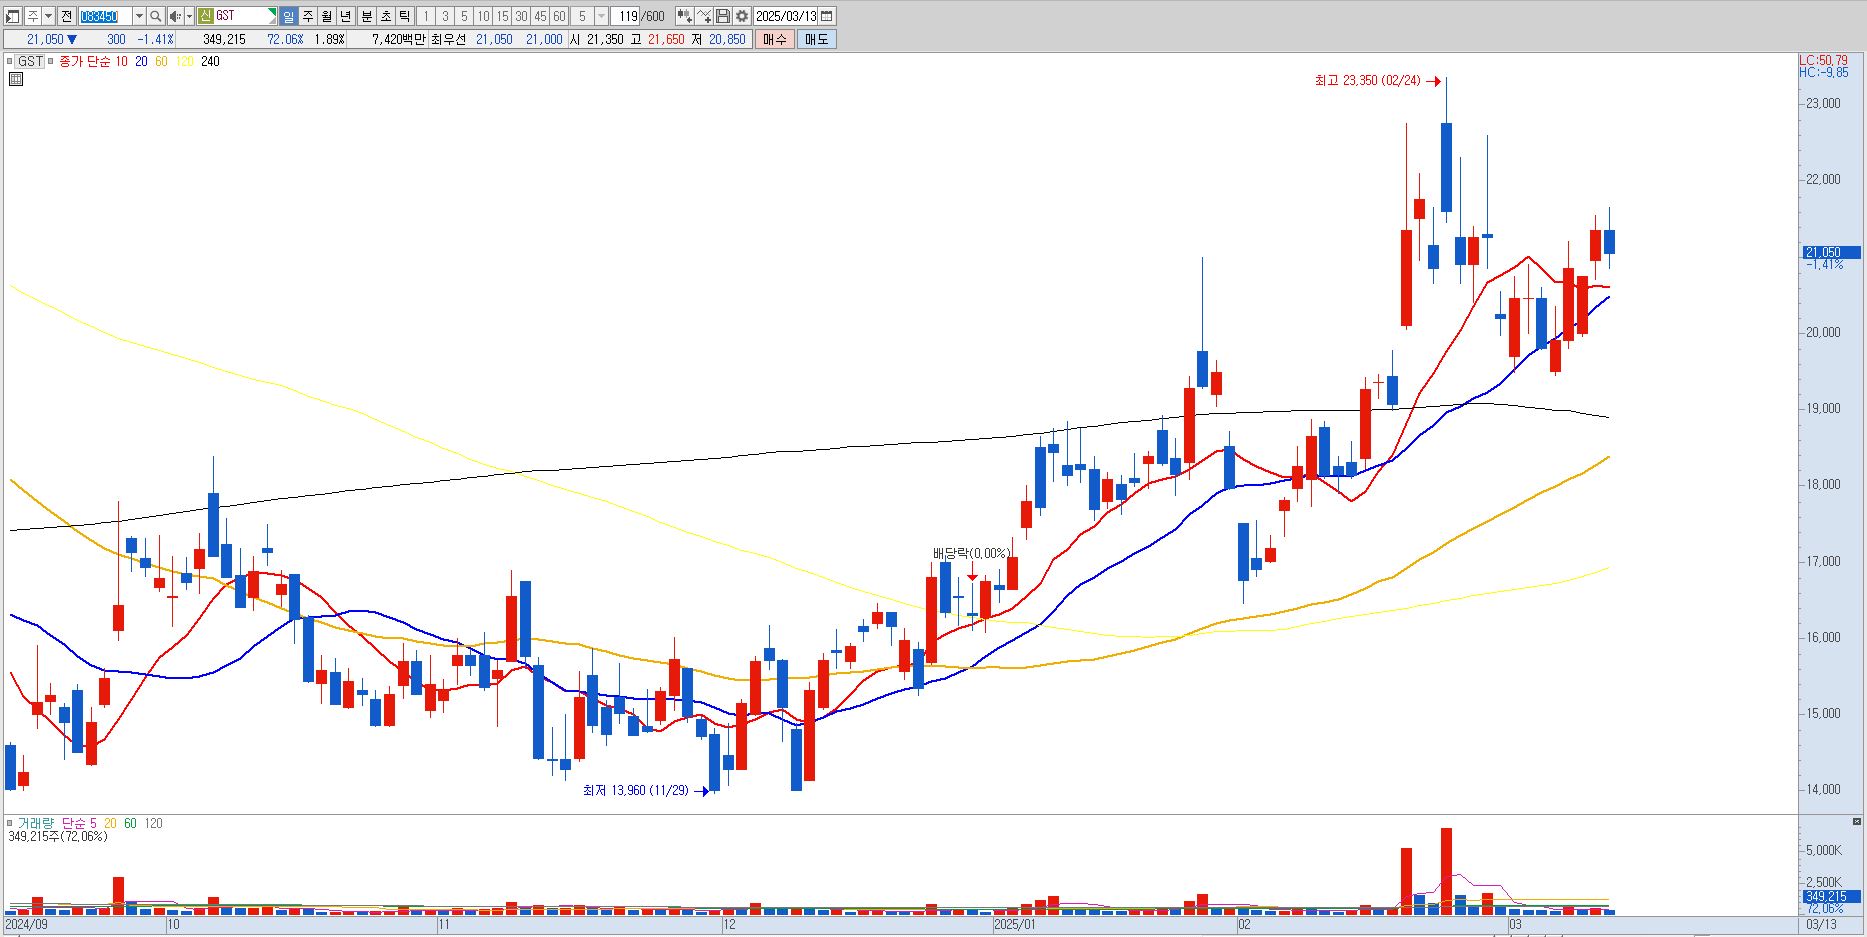Open the calendar date picker icon
1867x937 pixels.
[x=827, y=16]
